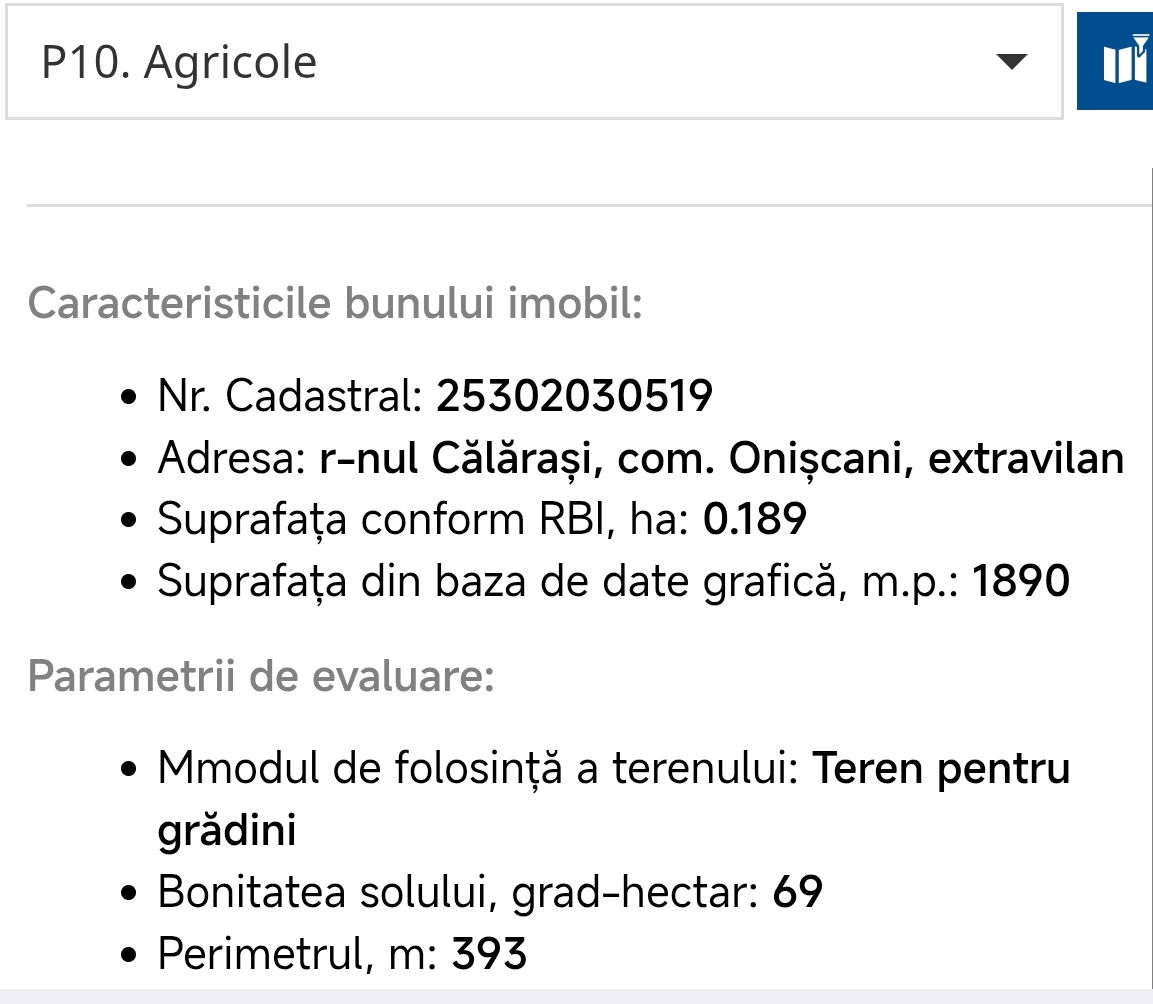Click the Mmodul de folosință a terenului label
The width and height of the screenshot is (1153, 1004).
click(479, 769)
